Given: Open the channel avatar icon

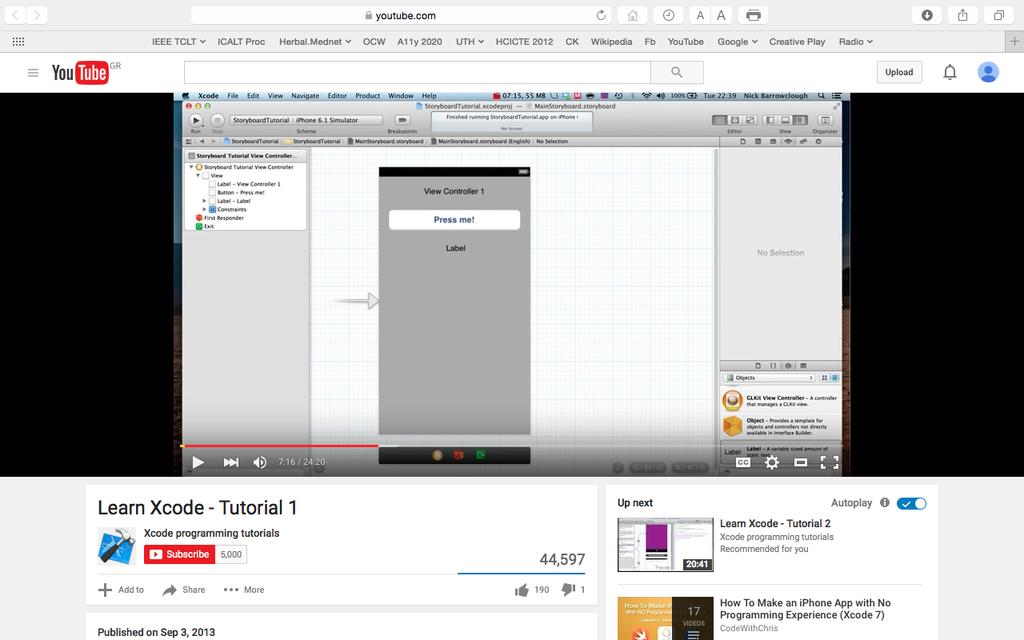Looking at the screenshot, I should (x=116, y=546).
